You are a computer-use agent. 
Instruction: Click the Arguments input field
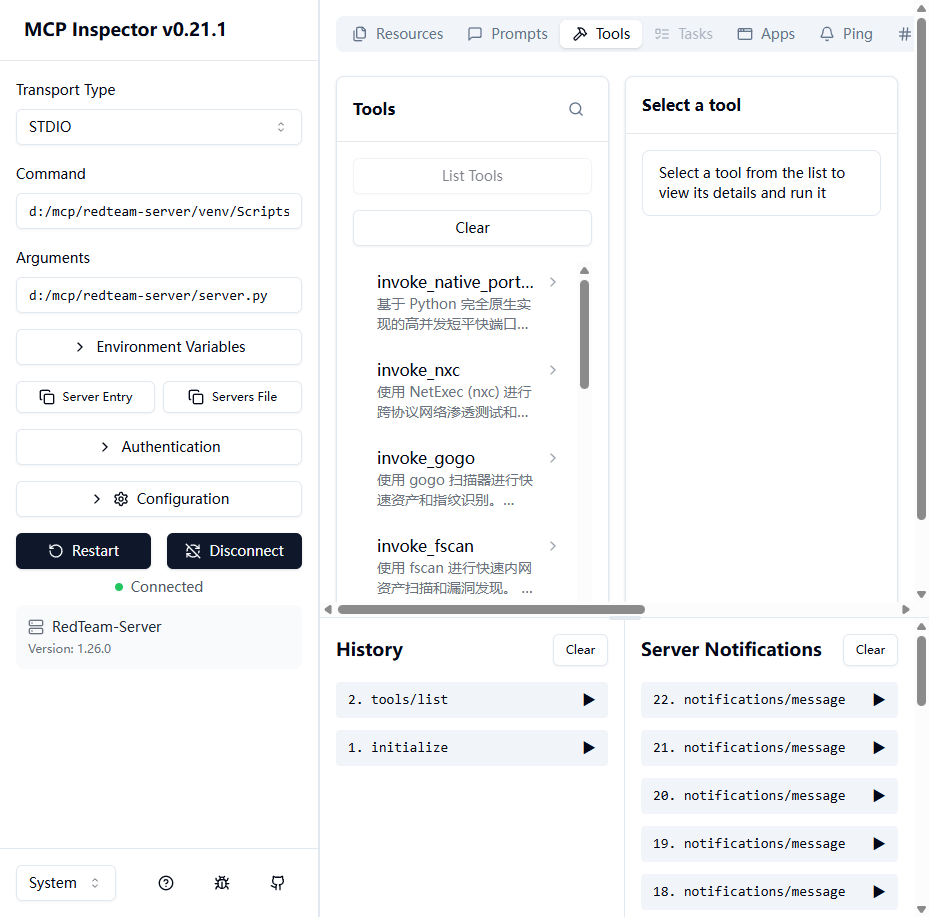158,295
